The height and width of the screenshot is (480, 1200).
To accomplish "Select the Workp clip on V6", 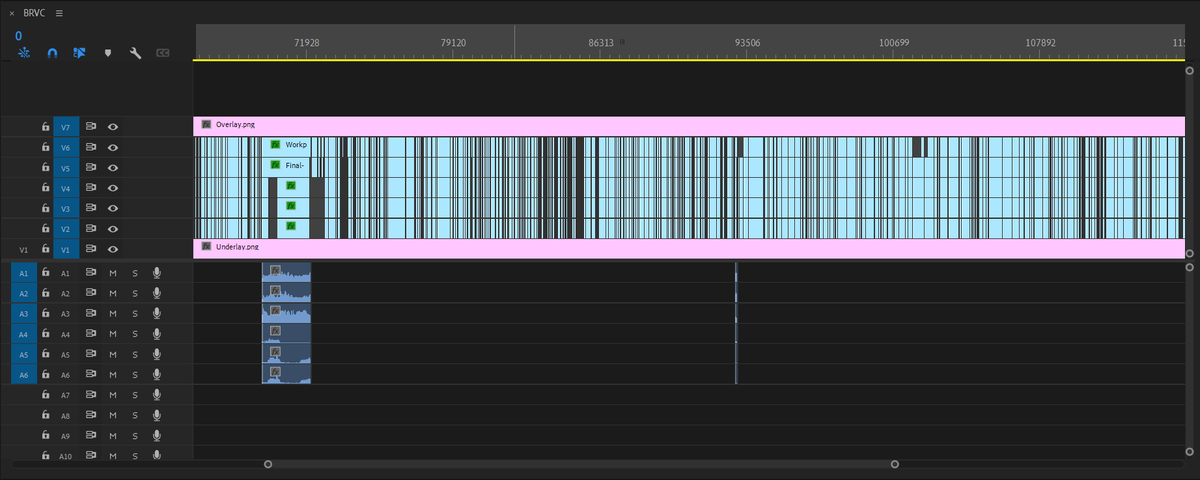I will [289, 145].
